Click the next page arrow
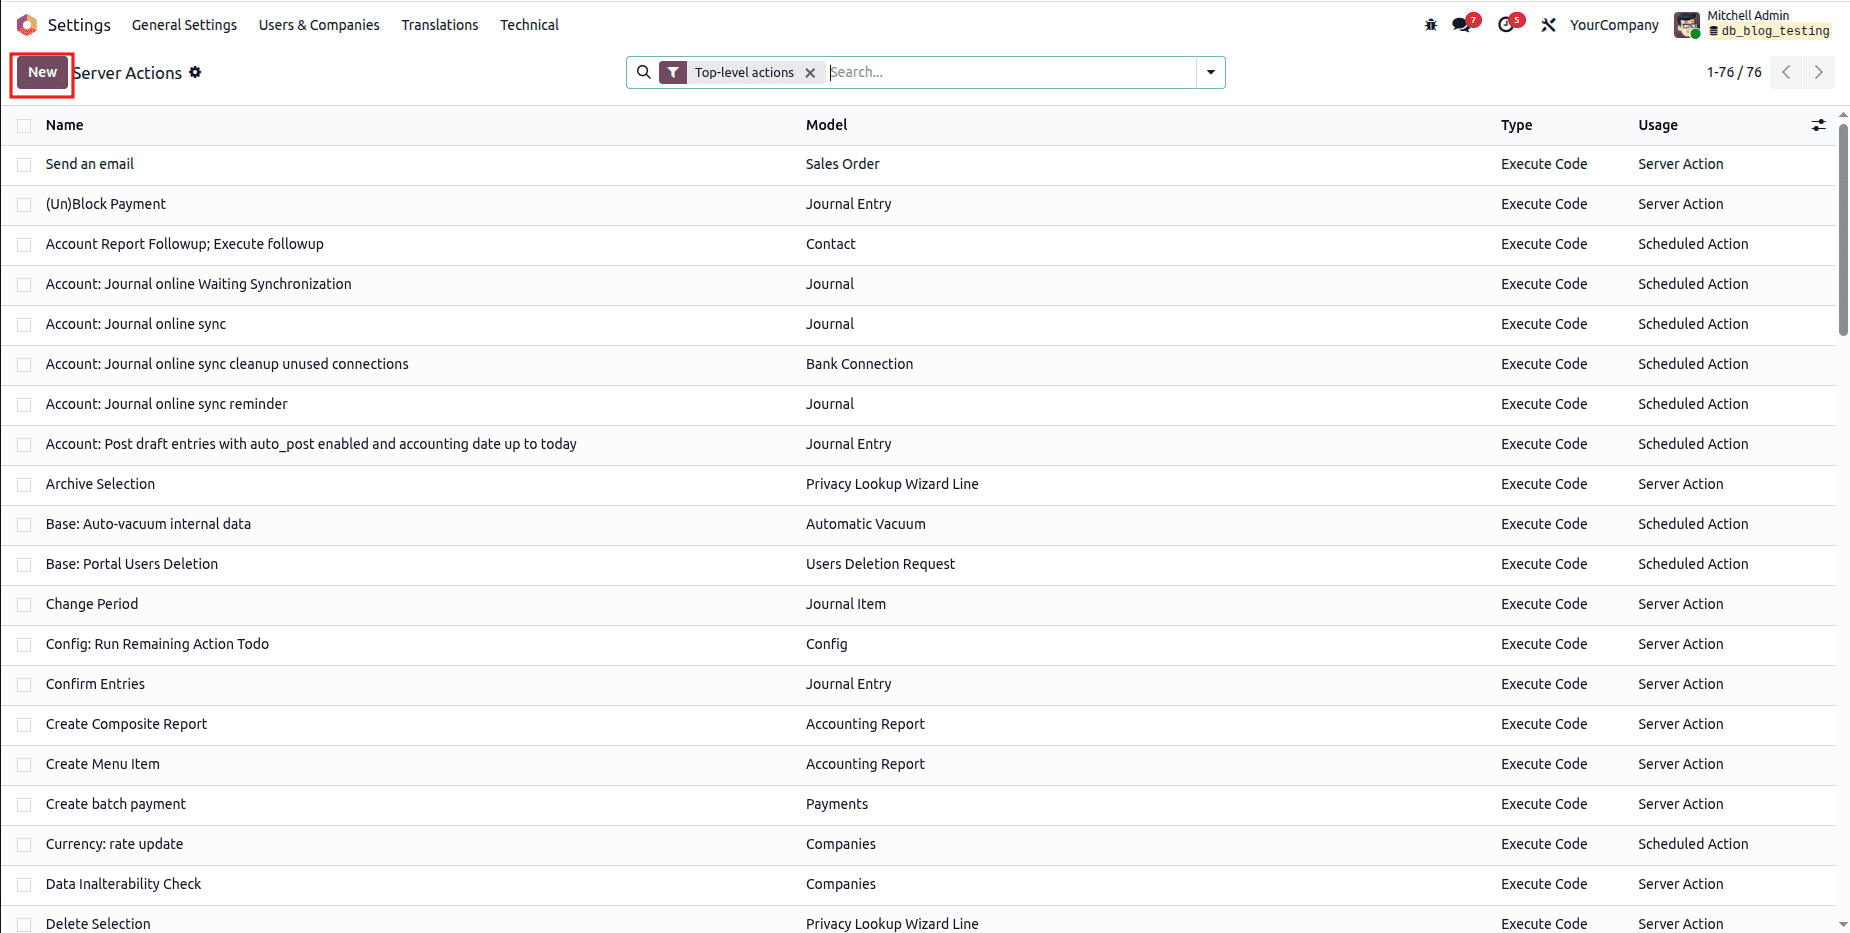This screenshot has width=1850, height=933. (1819, 72)
